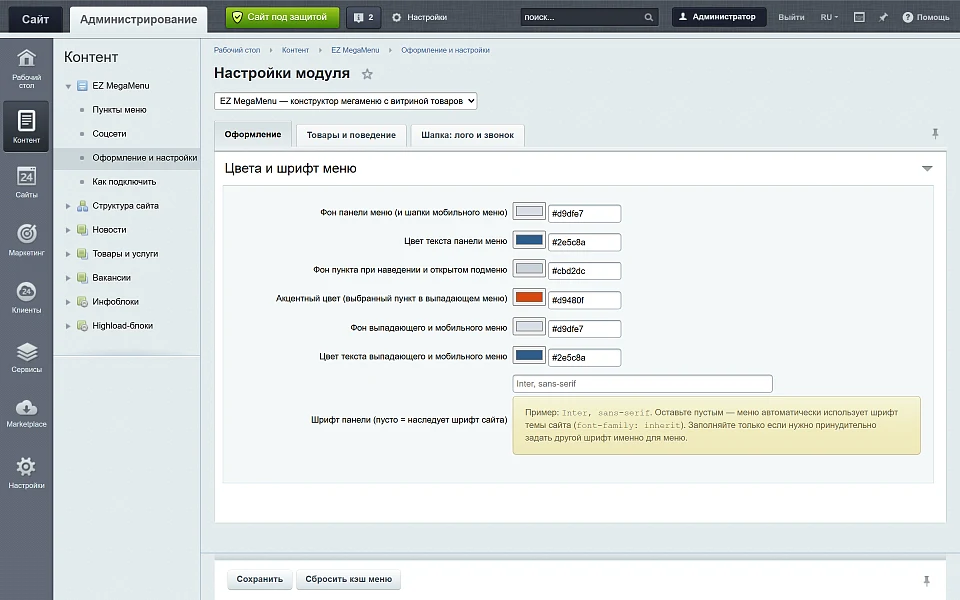
Task: Open the Администратор profile button
Action: point(719,17)
